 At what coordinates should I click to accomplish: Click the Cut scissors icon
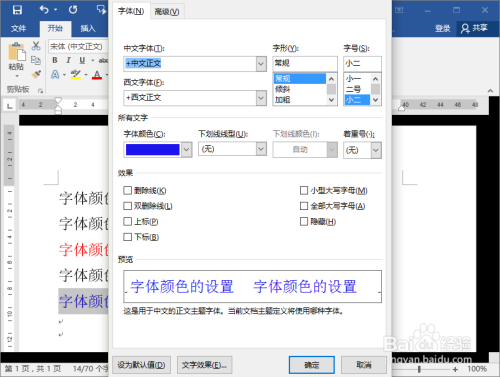click(36, 46)
